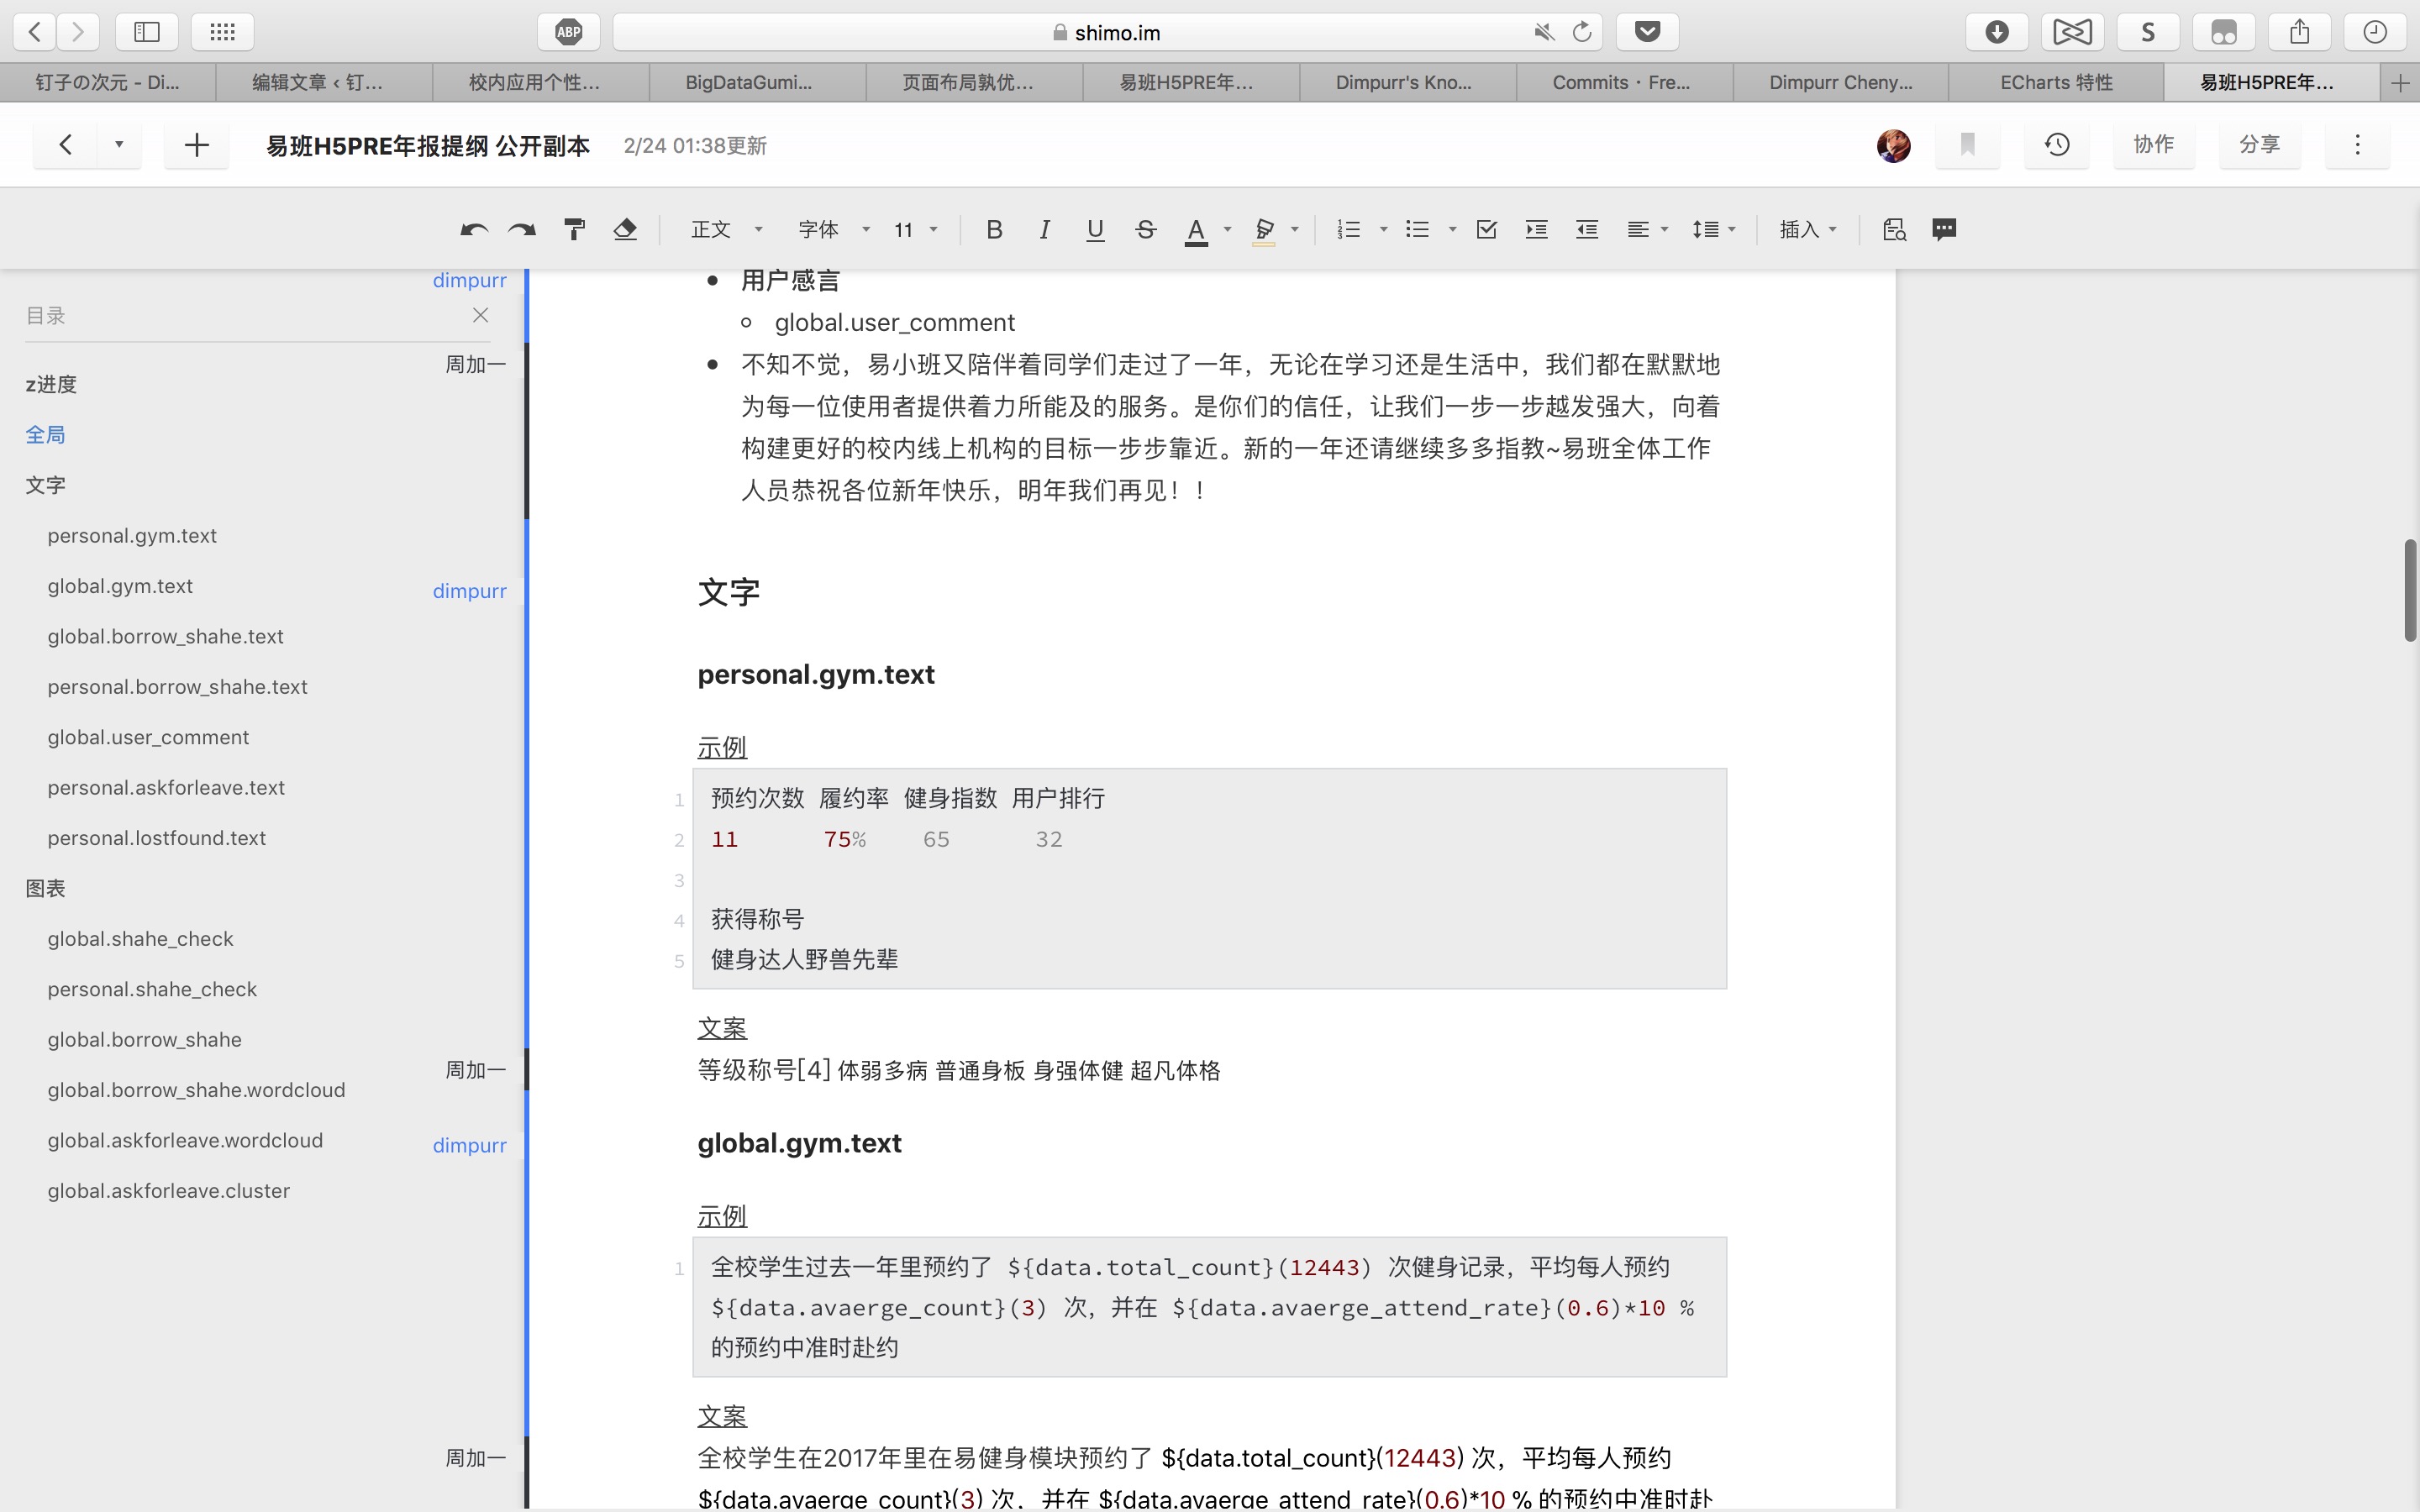Switch to the ECharts 特性 tab
This screenshot has width=2420, height=1512.
tap(2055, 83)
